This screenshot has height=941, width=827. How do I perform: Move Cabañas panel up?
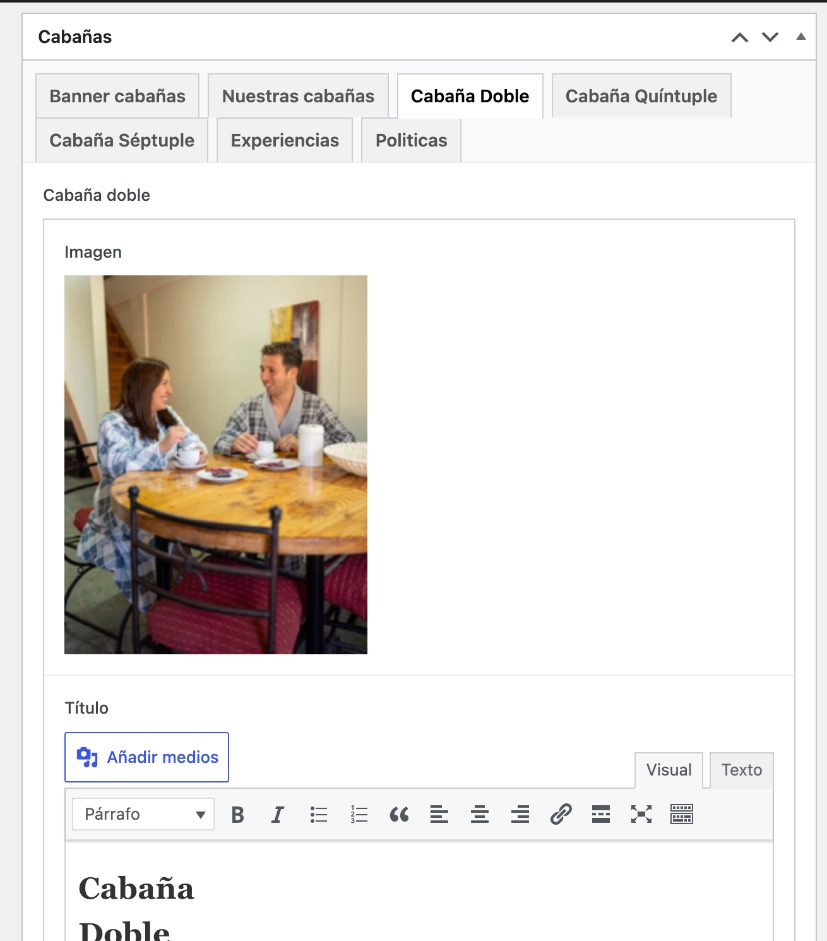pyautogui.click(x=740, y=37)
